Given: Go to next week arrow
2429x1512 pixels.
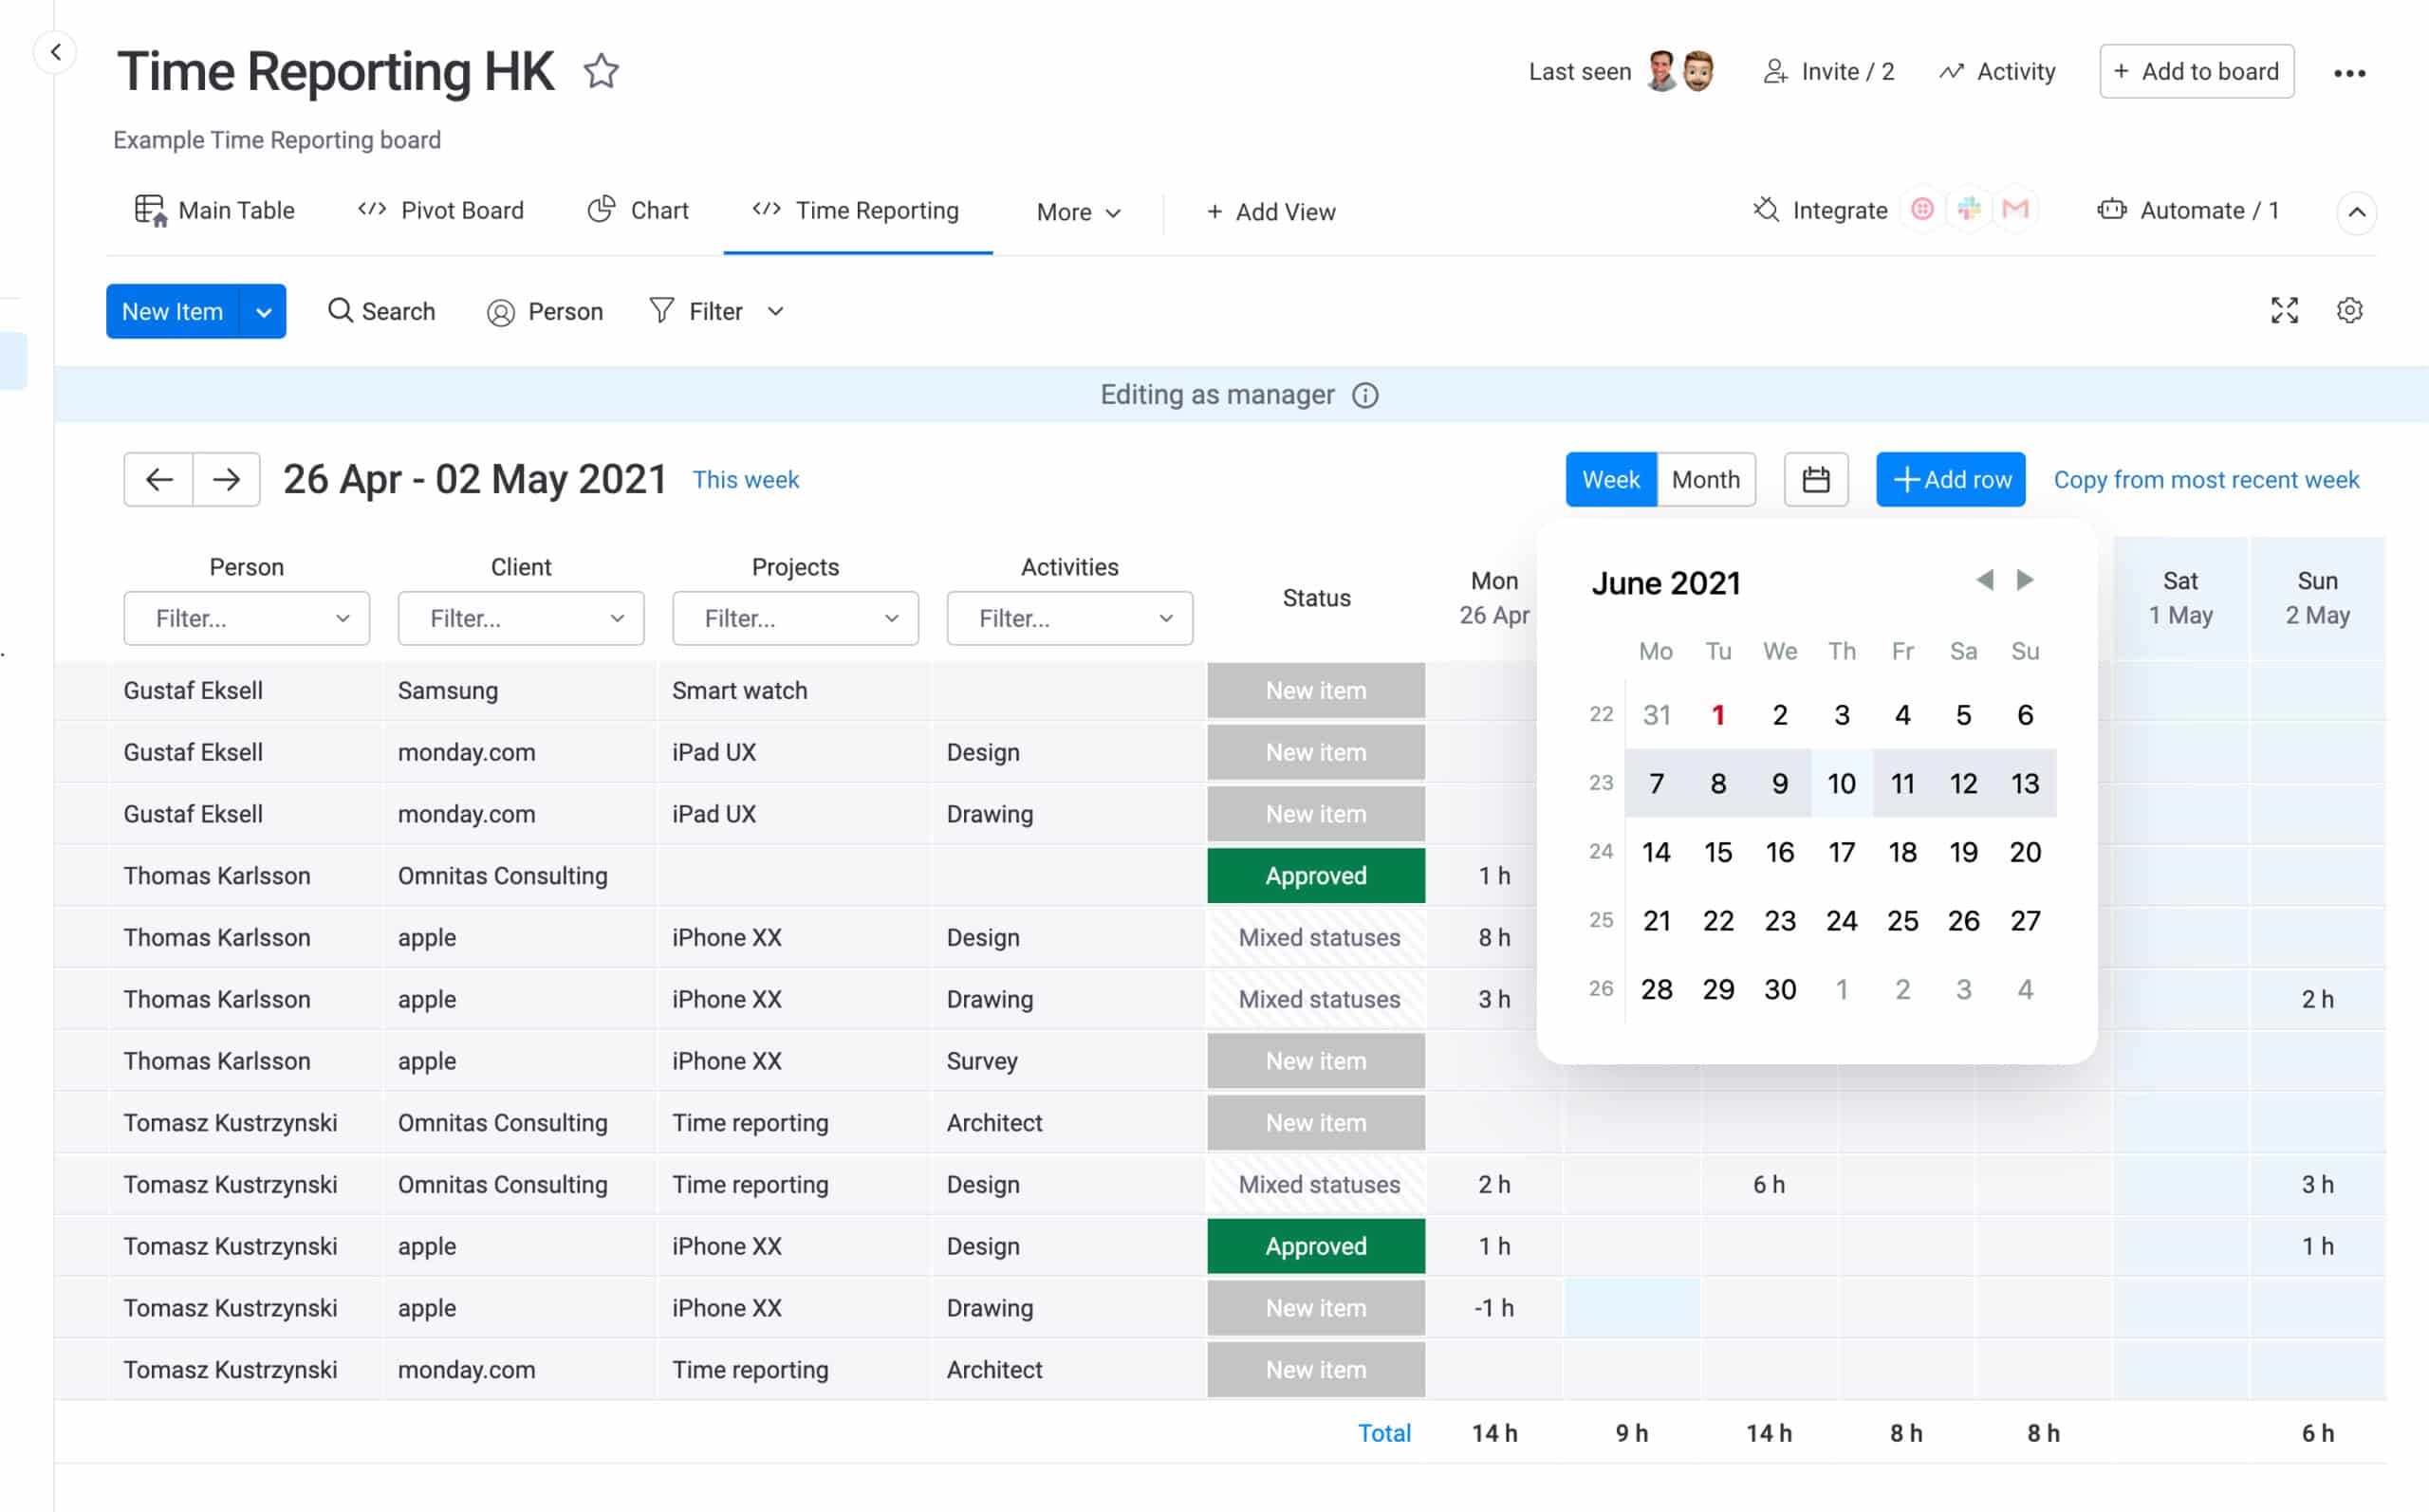Looking at the screenshot, I should pos(227,480).
